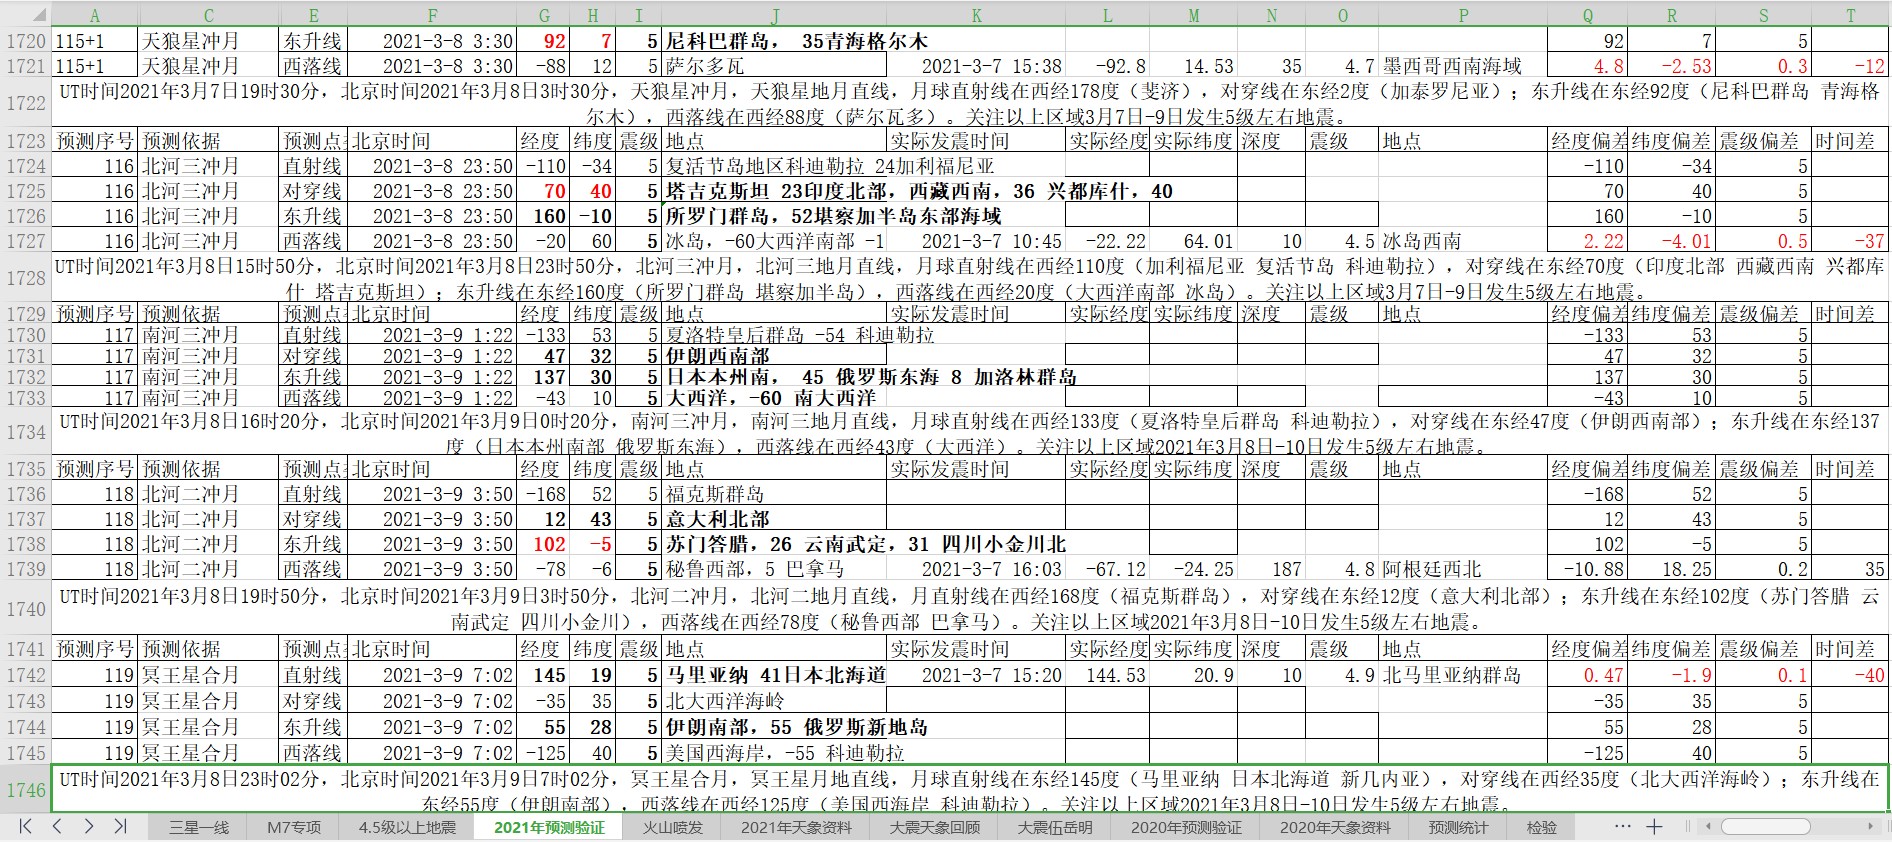Go to the next sheet tab
The width and height of the screenshot is (1892, 842).
[x=89, y=826]
